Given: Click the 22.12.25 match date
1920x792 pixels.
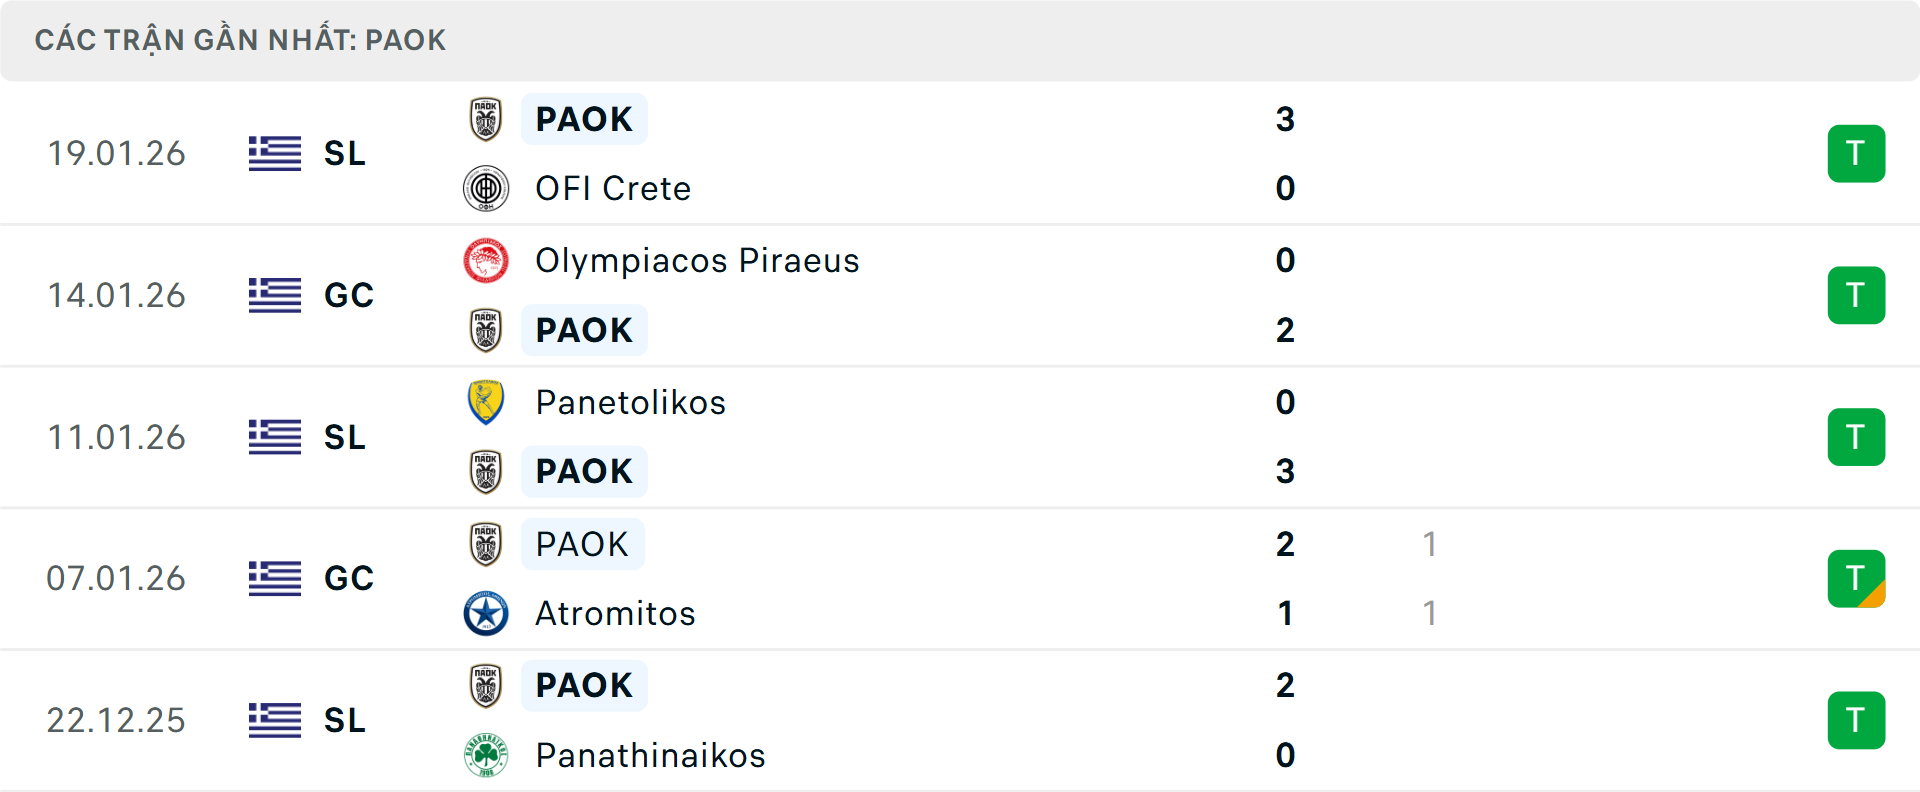Looking at the screenshot, I should [116, 720].
